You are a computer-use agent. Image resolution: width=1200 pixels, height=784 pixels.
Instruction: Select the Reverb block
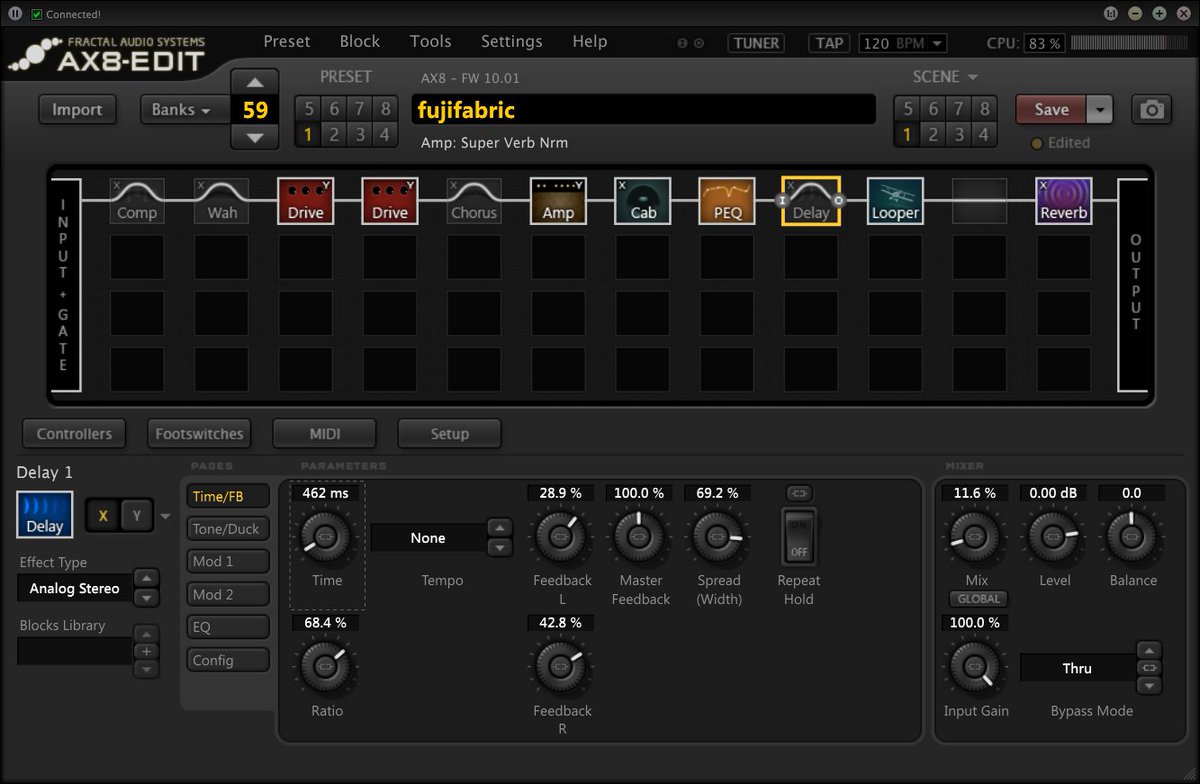point(1064,201)
